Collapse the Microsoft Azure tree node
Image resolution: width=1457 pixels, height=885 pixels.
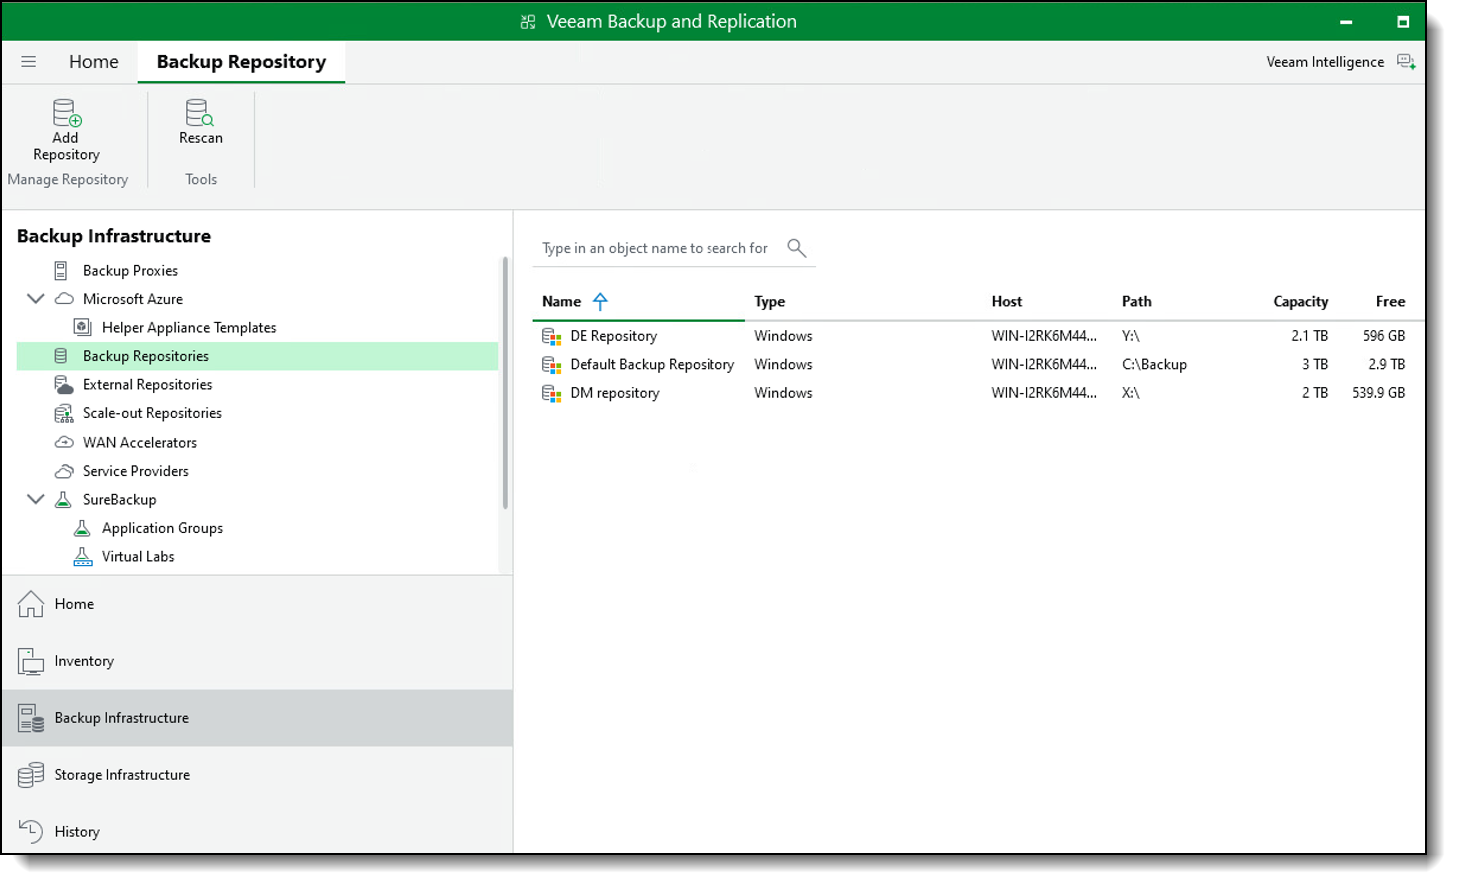click(36, 299)
